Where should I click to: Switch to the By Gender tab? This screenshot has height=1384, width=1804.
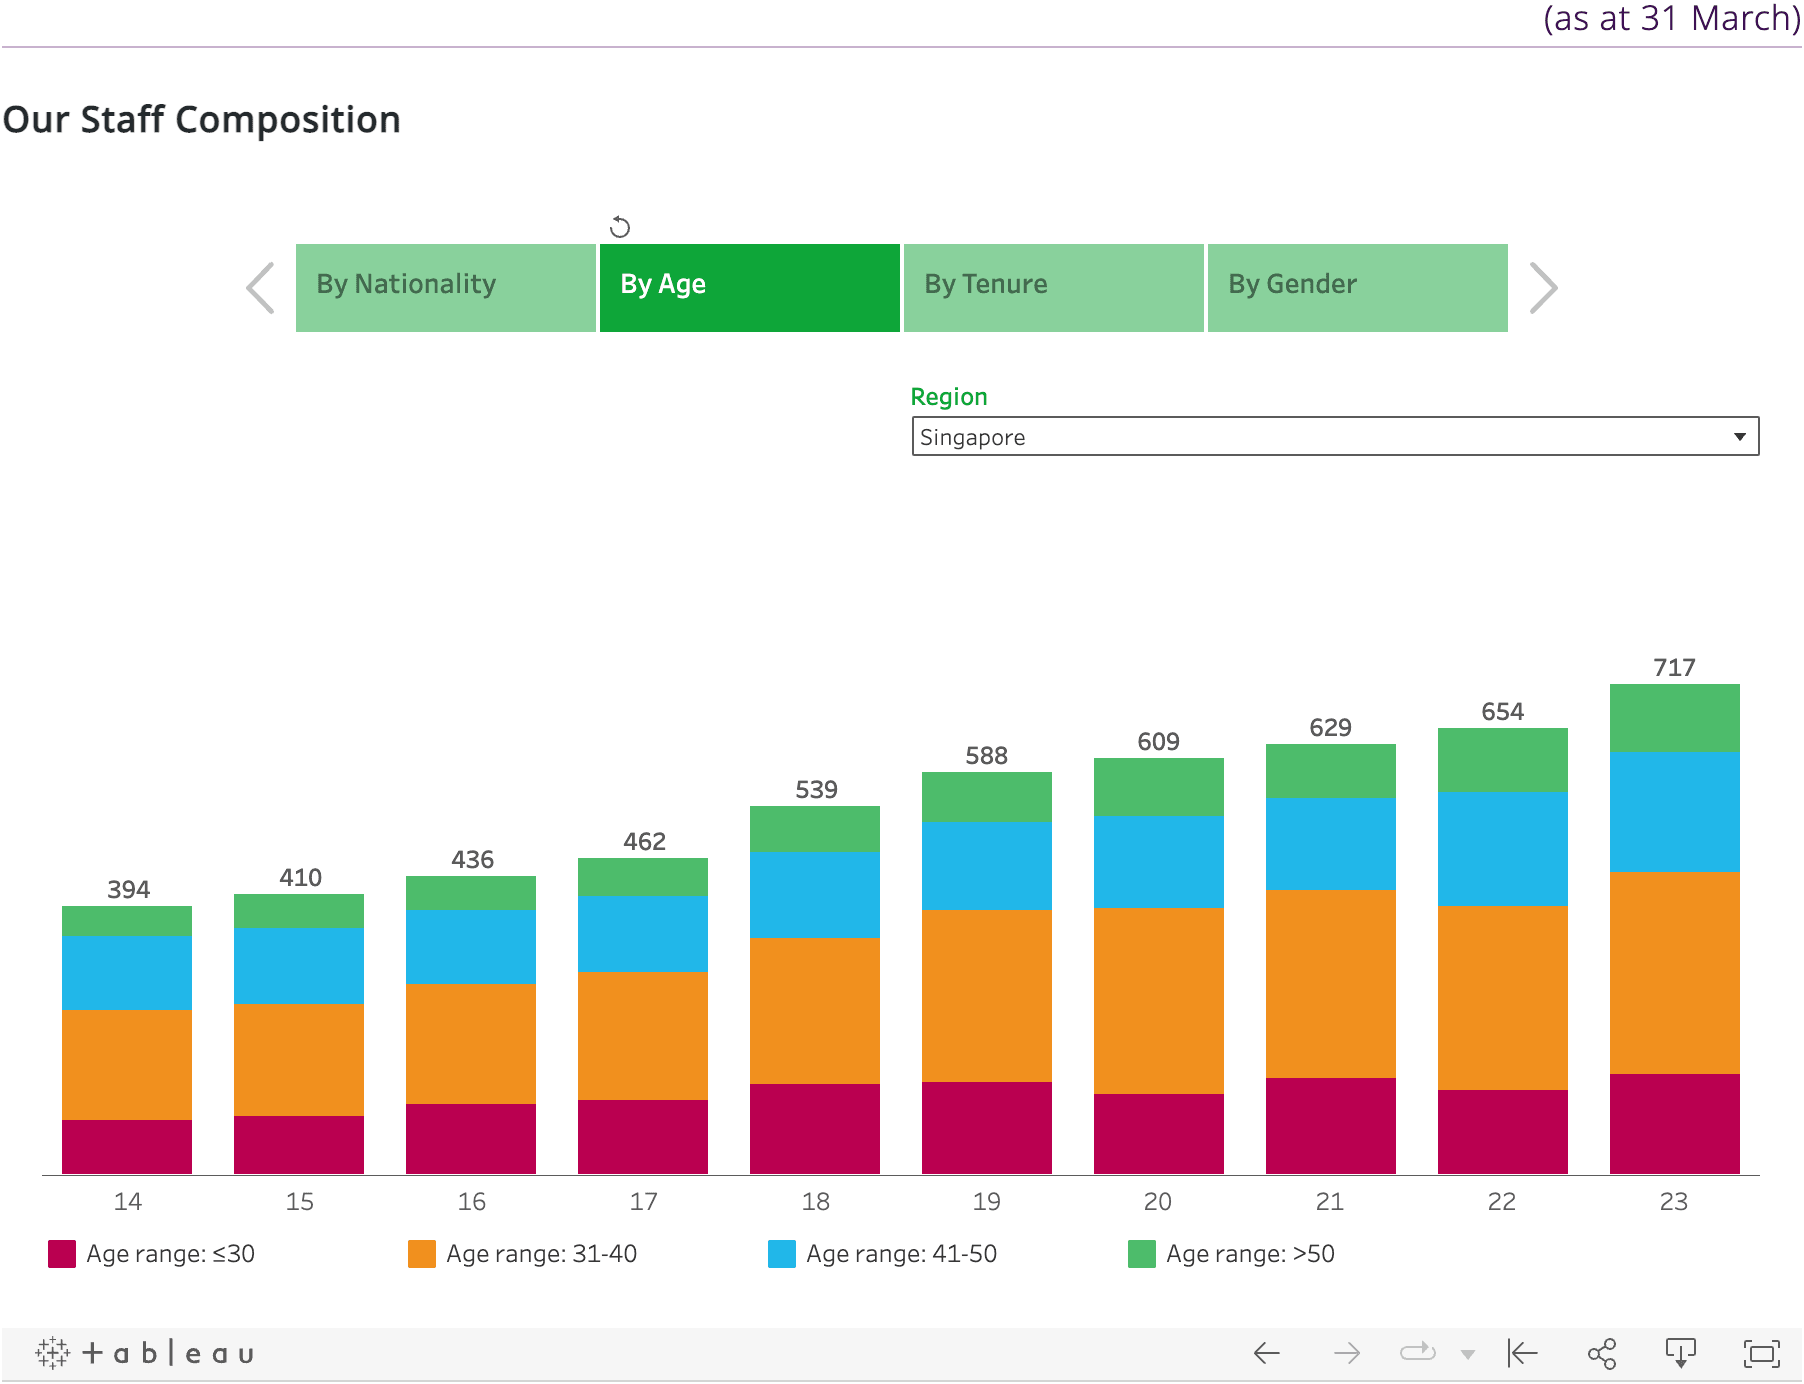[x=1358, y=288]
